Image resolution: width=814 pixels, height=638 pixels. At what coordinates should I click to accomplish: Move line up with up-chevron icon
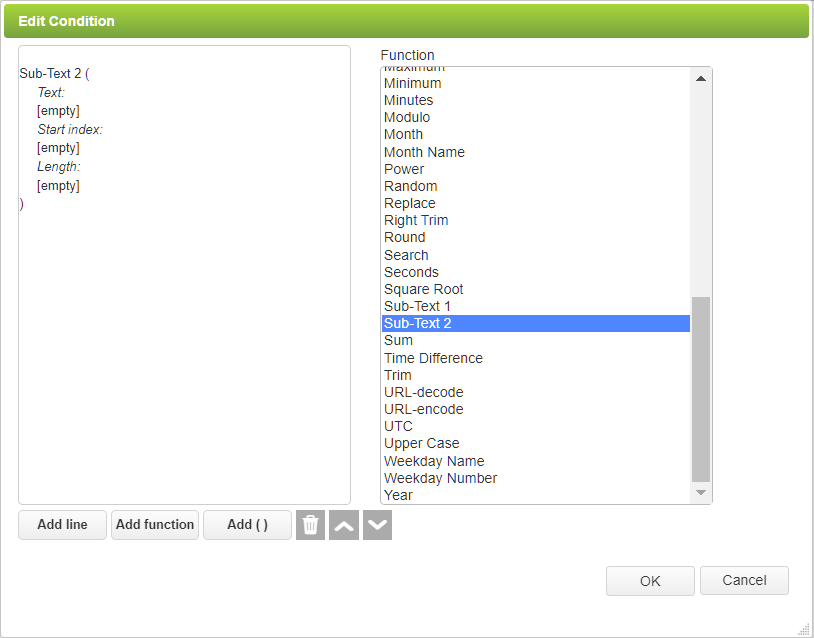pyautogui.click(x=344, y=525)
